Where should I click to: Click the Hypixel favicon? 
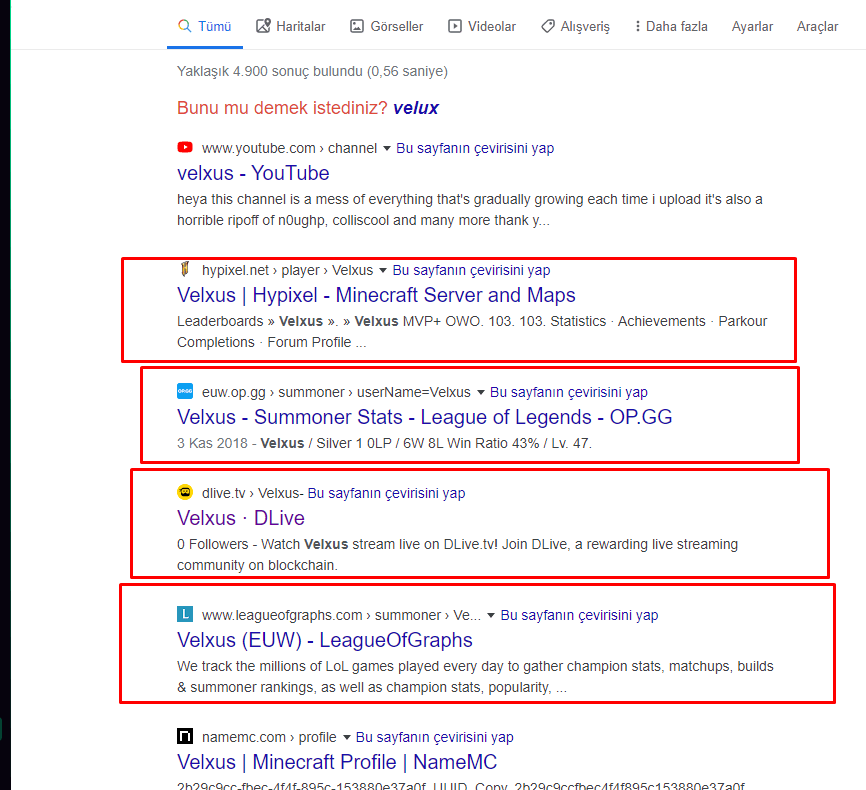coord(185,269)
